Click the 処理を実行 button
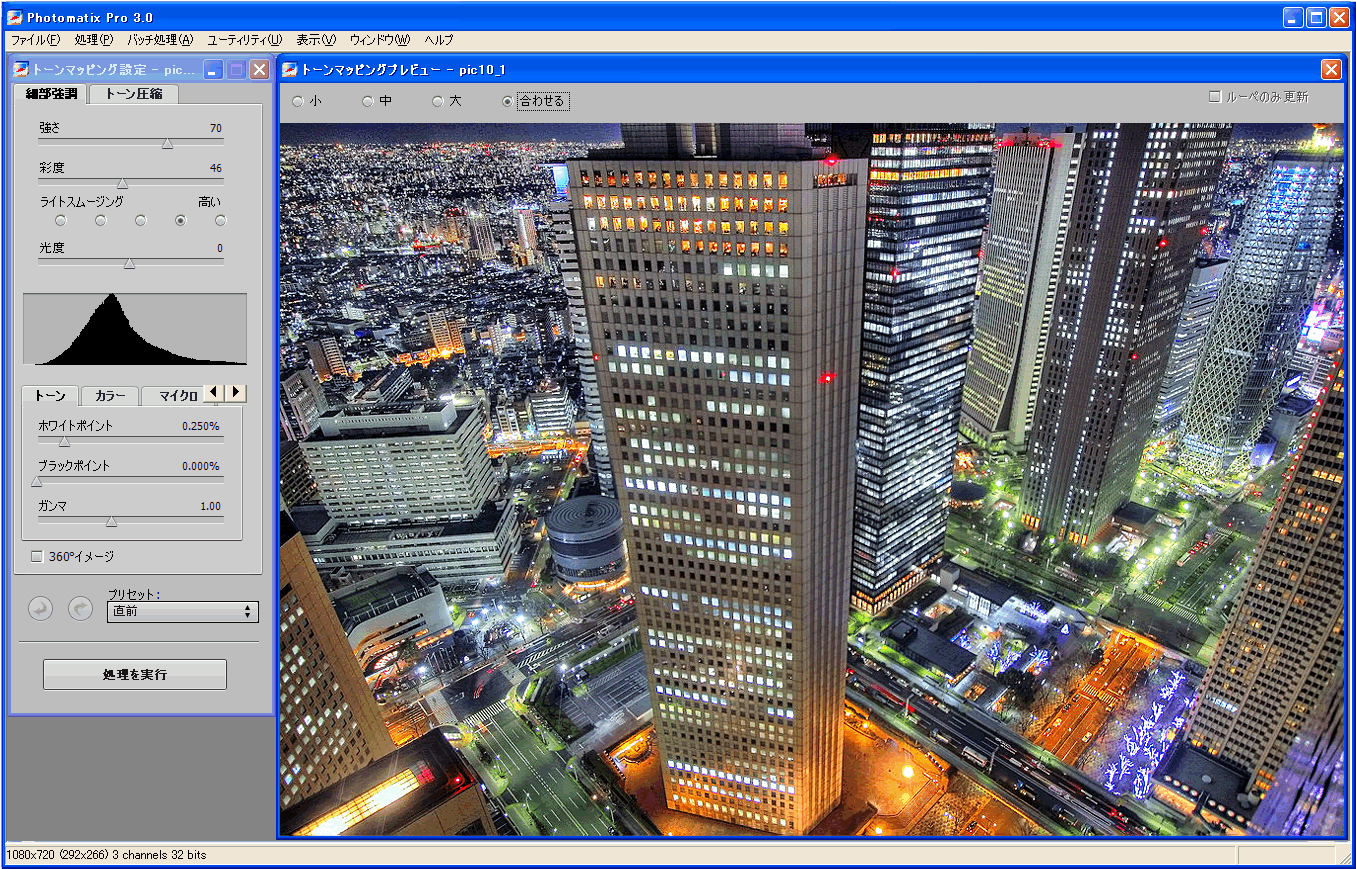The image size is (1356, 869). (134, 674)
